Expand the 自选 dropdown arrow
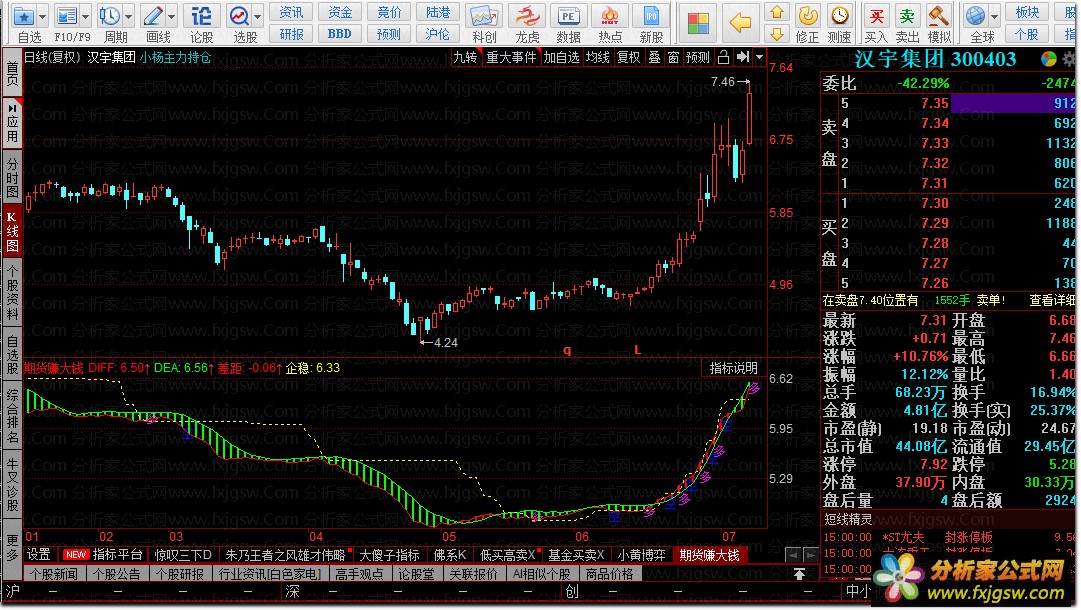 [x=43, y=16]
